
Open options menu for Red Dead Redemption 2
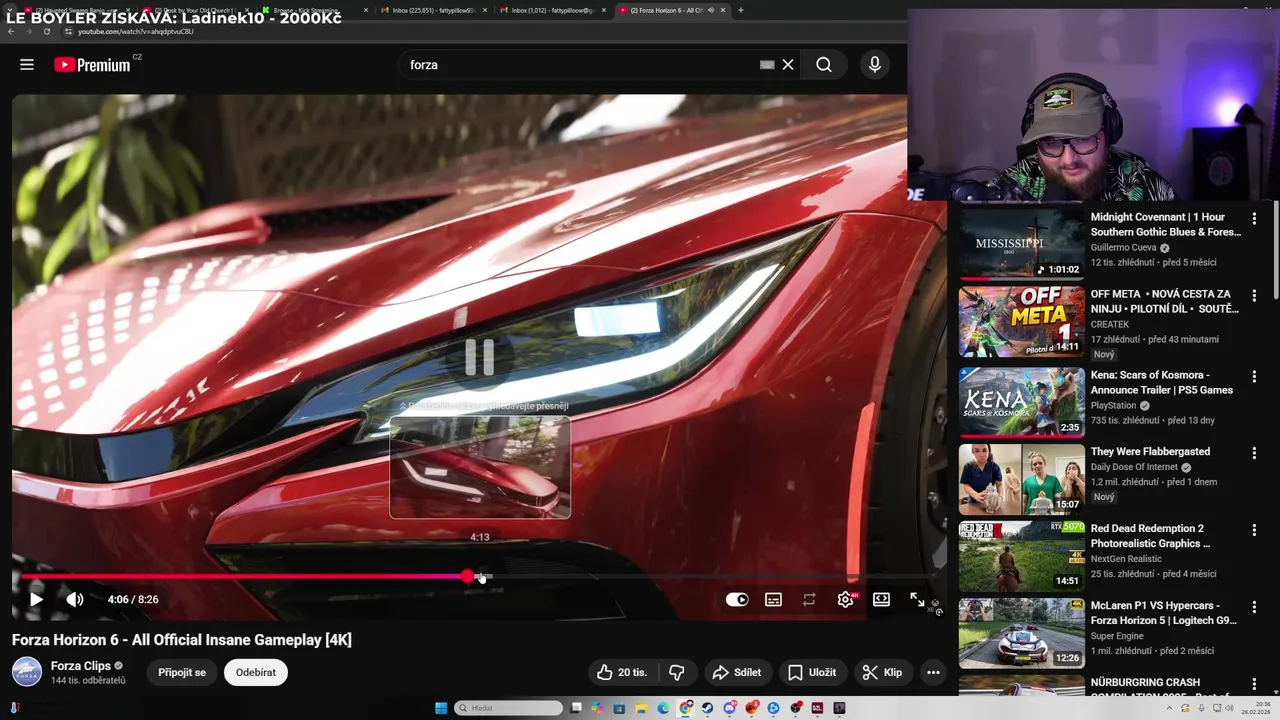click(1254, 529)
